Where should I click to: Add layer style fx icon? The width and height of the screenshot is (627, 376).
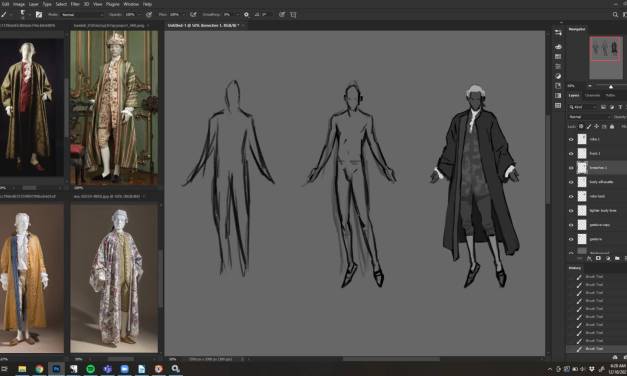[589, 258]
